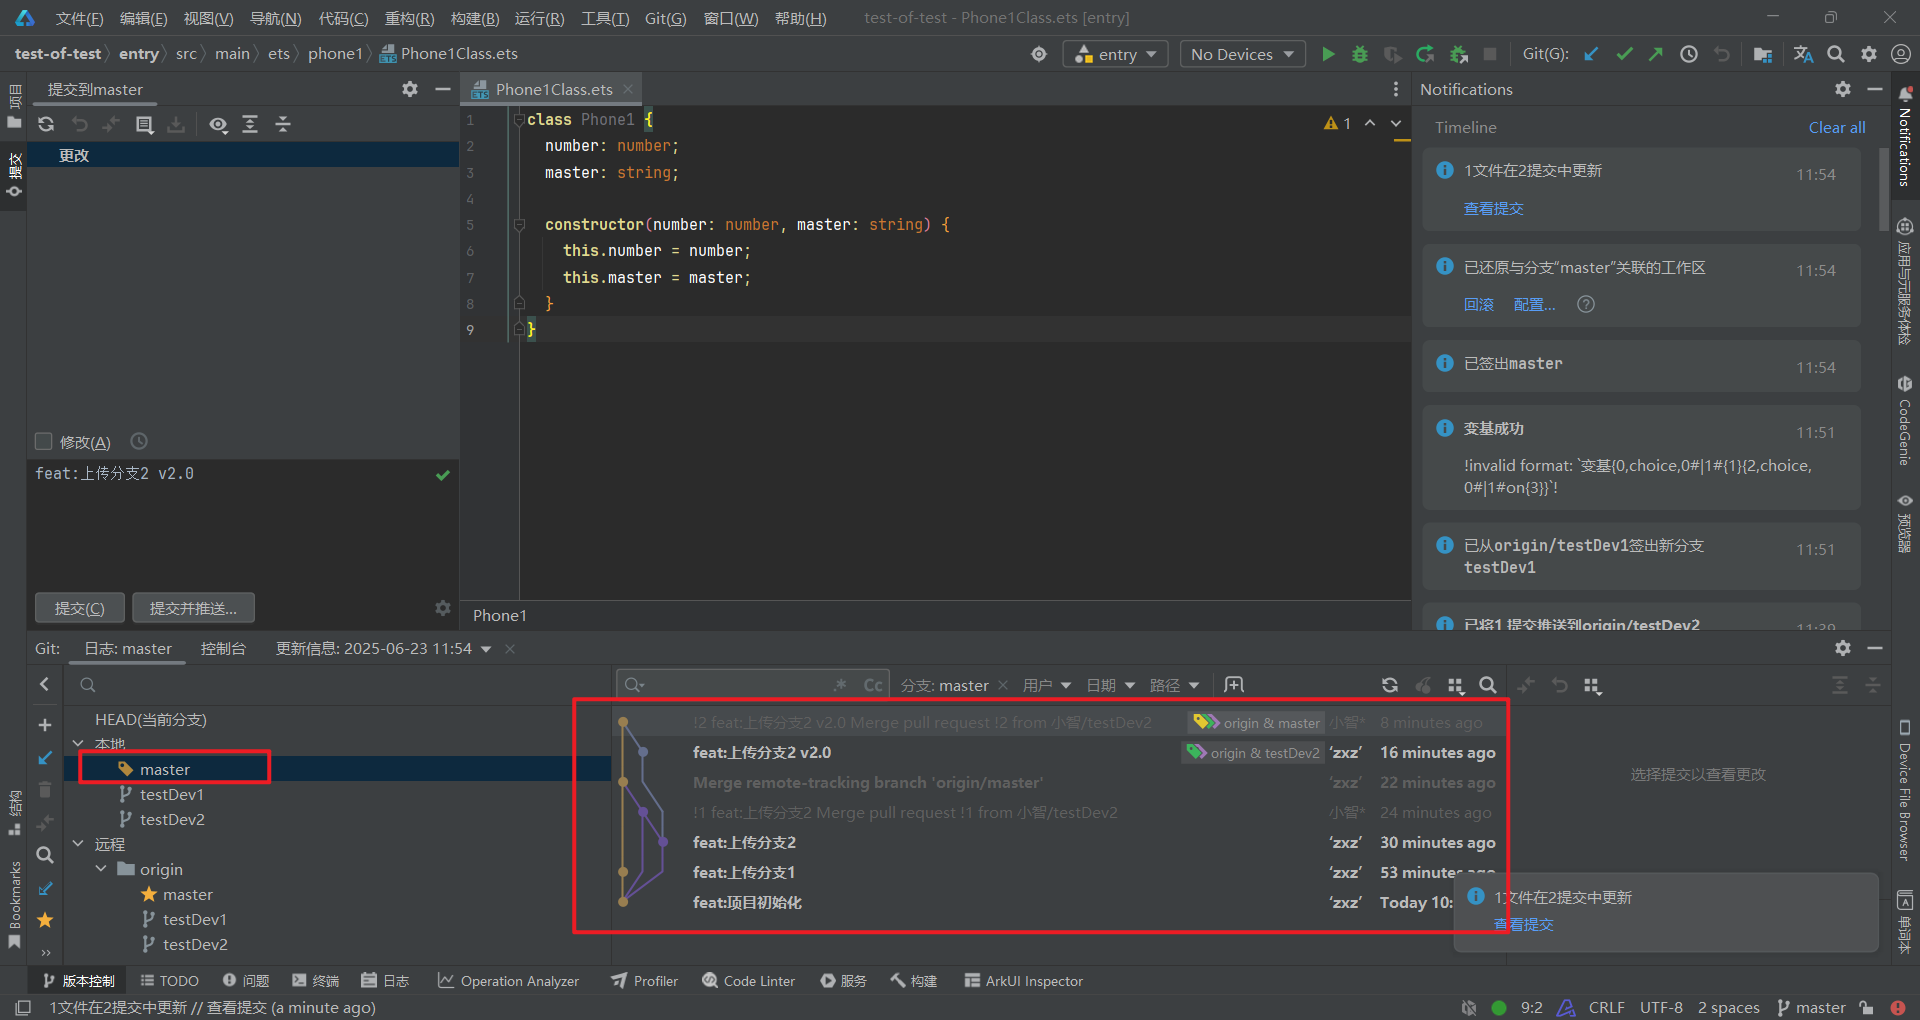The height and width of the screenshot is (1020, 1920).
Task: Refresh changes in the commit panel
Action: 46,124
